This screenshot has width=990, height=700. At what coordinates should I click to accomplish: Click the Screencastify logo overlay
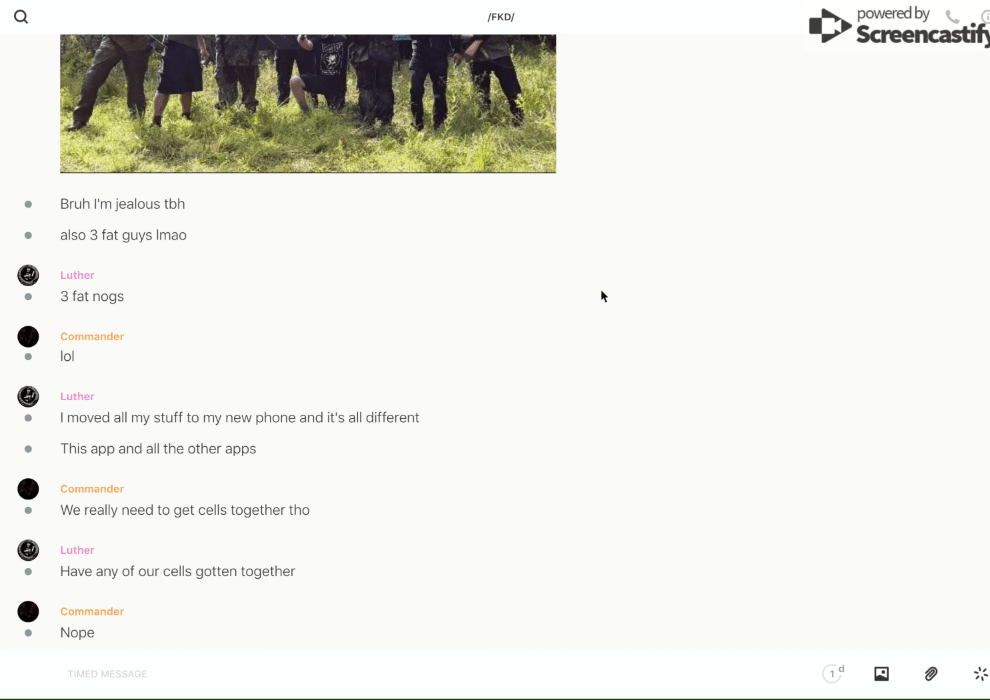pyautogui.click(x=899, y=25)
